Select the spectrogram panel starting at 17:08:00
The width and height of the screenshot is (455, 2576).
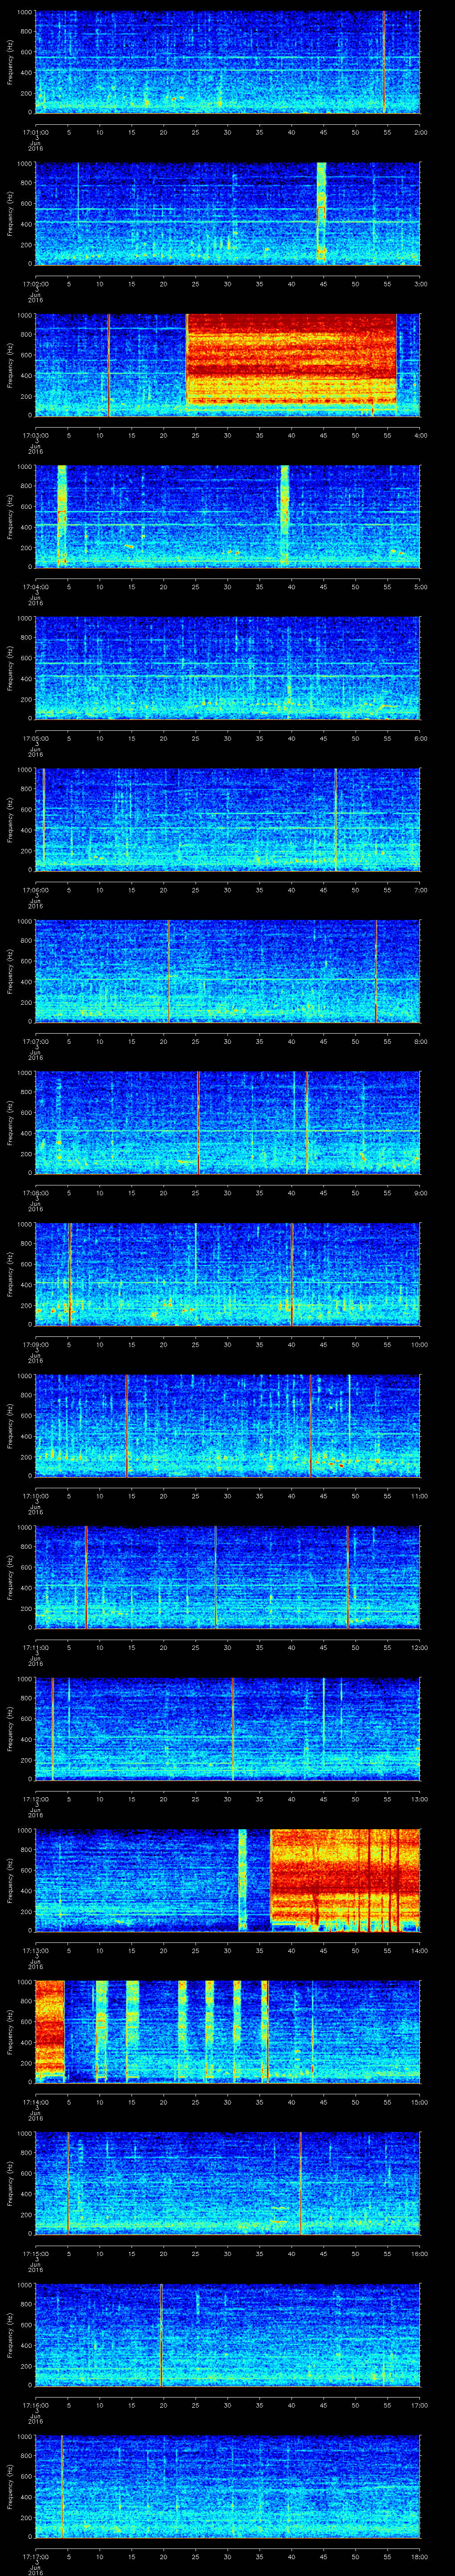pyautogui.click(x=227, y=1123)
